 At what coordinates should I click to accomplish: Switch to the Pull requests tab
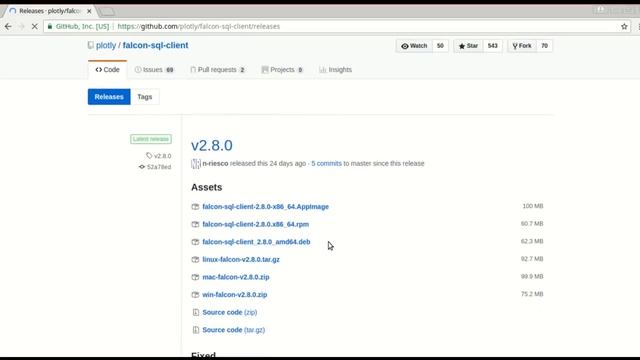tap(218, 70)
